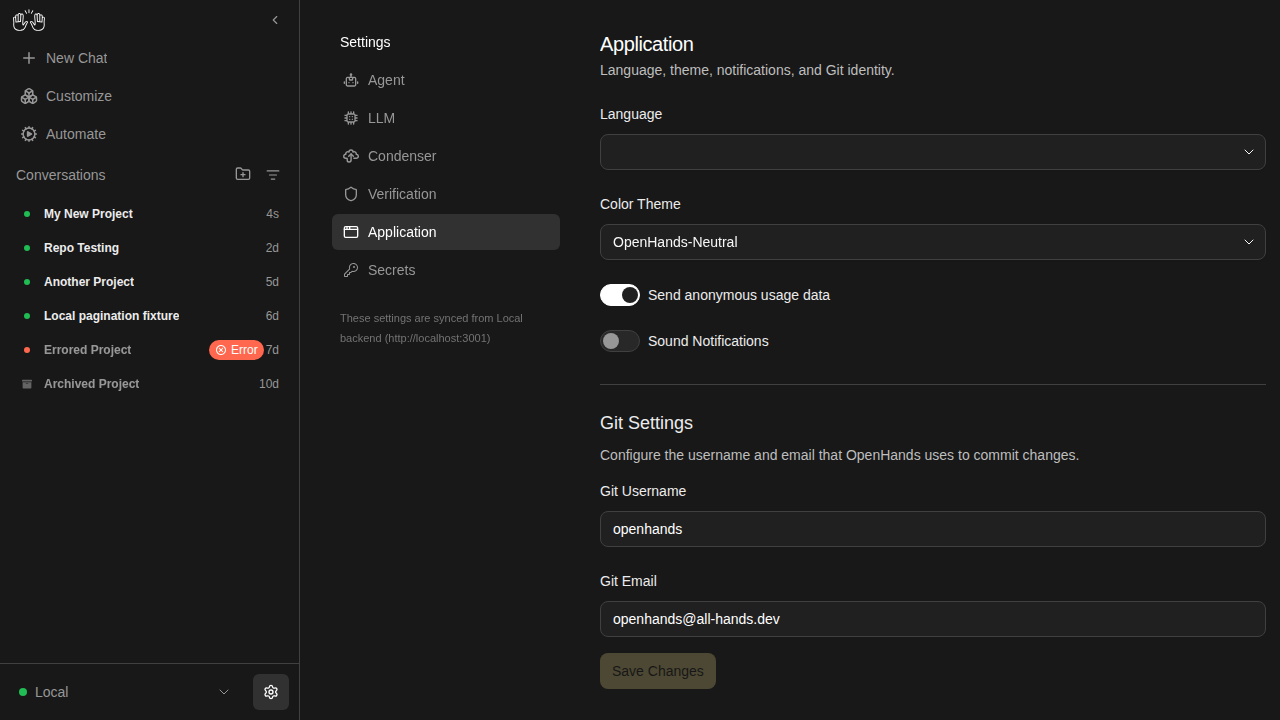Open the Customize page
The width and height of the screenshot is (1280, 720).
coord(150,96)
